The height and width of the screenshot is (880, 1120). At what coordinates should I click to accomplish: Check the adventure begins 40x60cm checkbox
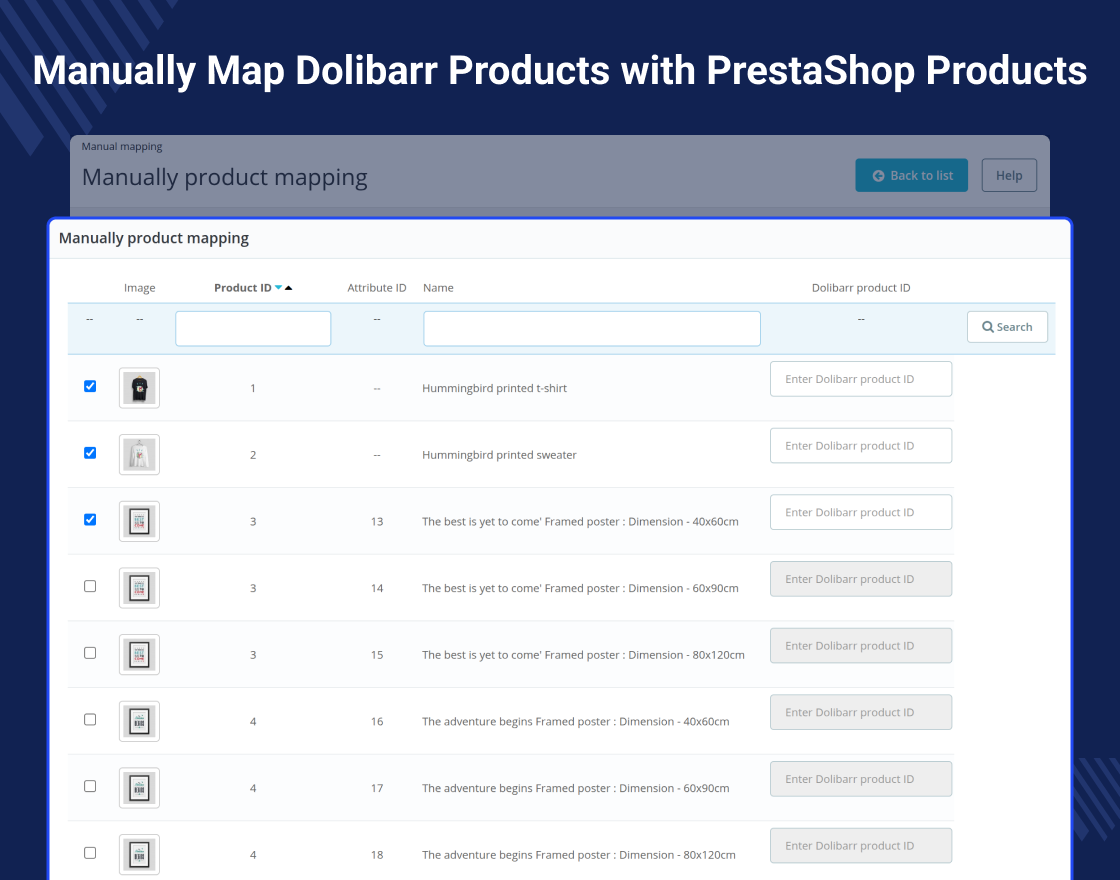(x=90, y=719)
